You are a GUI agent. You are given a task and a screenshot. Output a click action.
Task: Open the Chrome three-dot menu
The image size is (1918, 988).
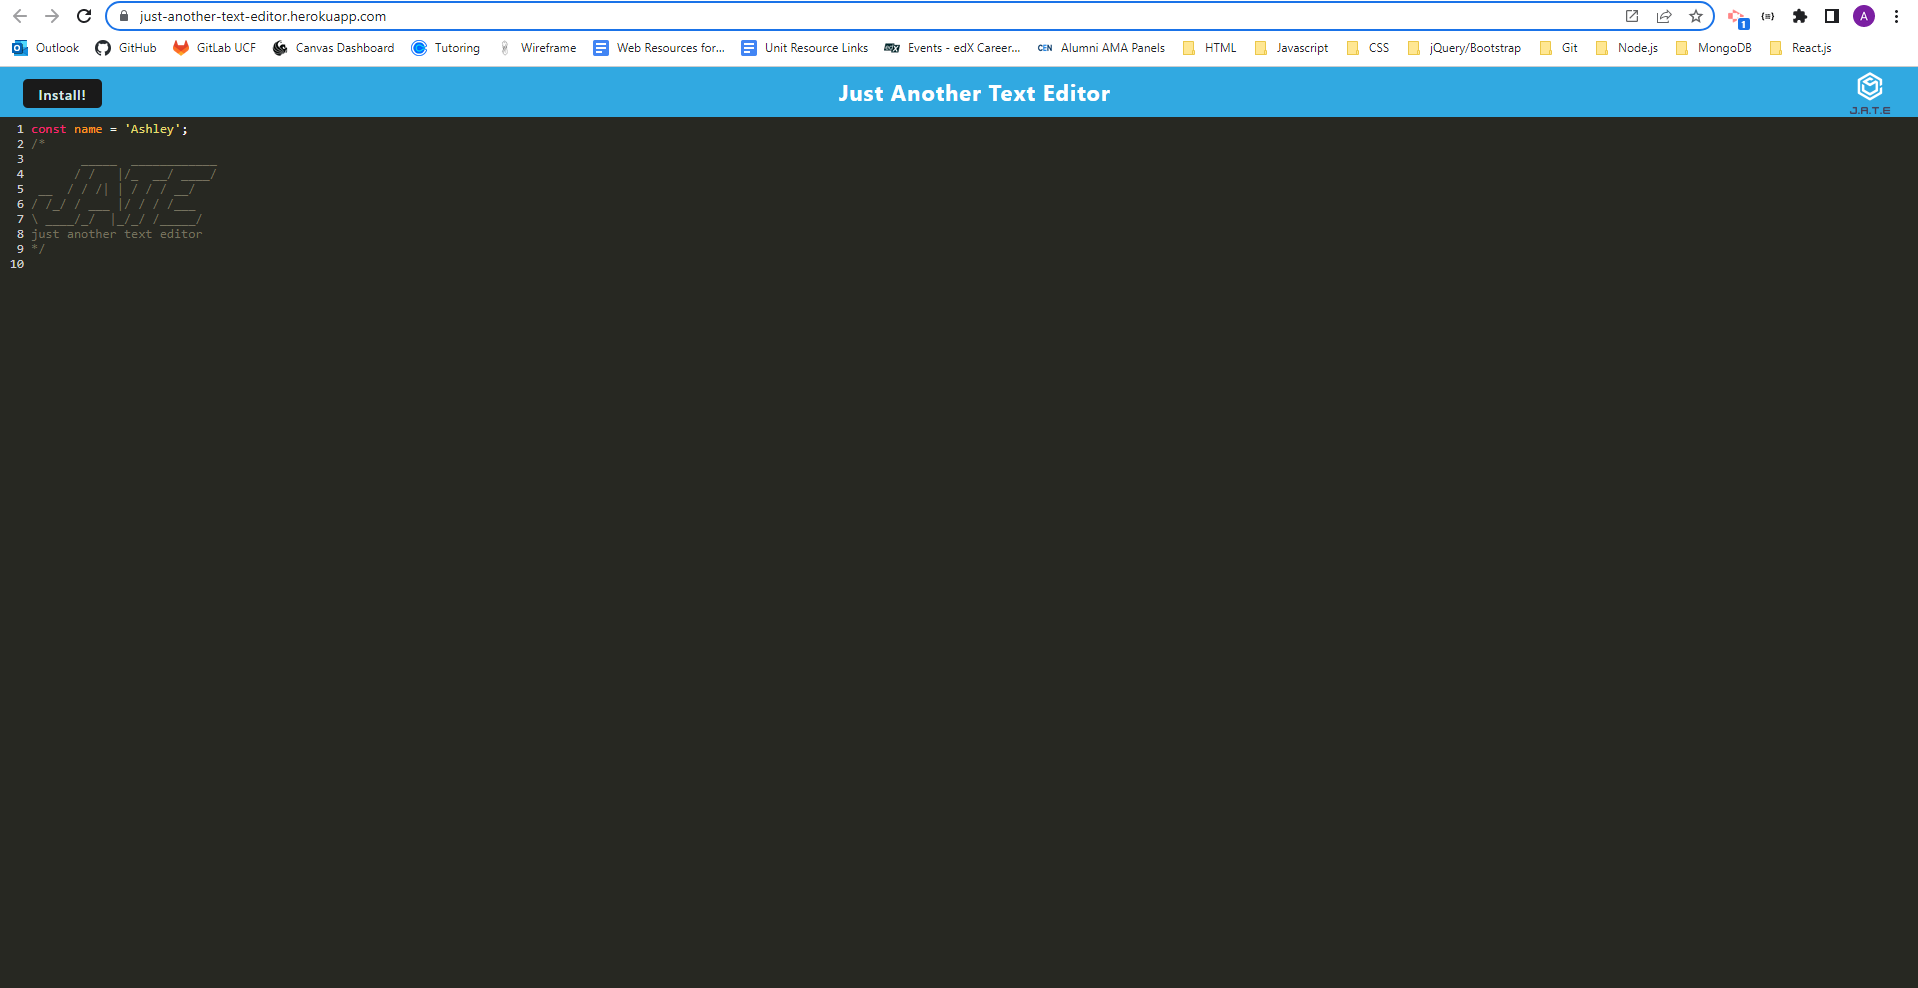[x=1895, y=16]
